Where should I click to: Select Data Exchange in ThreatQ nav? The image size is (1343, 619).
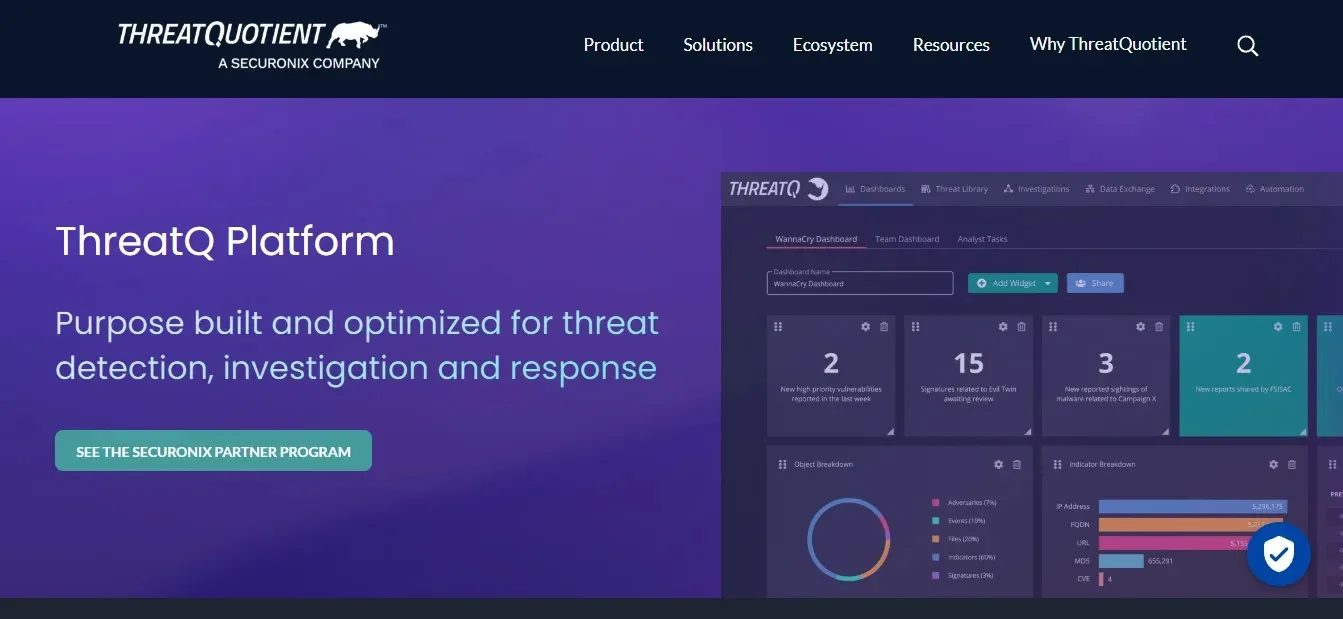coord(1120,189)
